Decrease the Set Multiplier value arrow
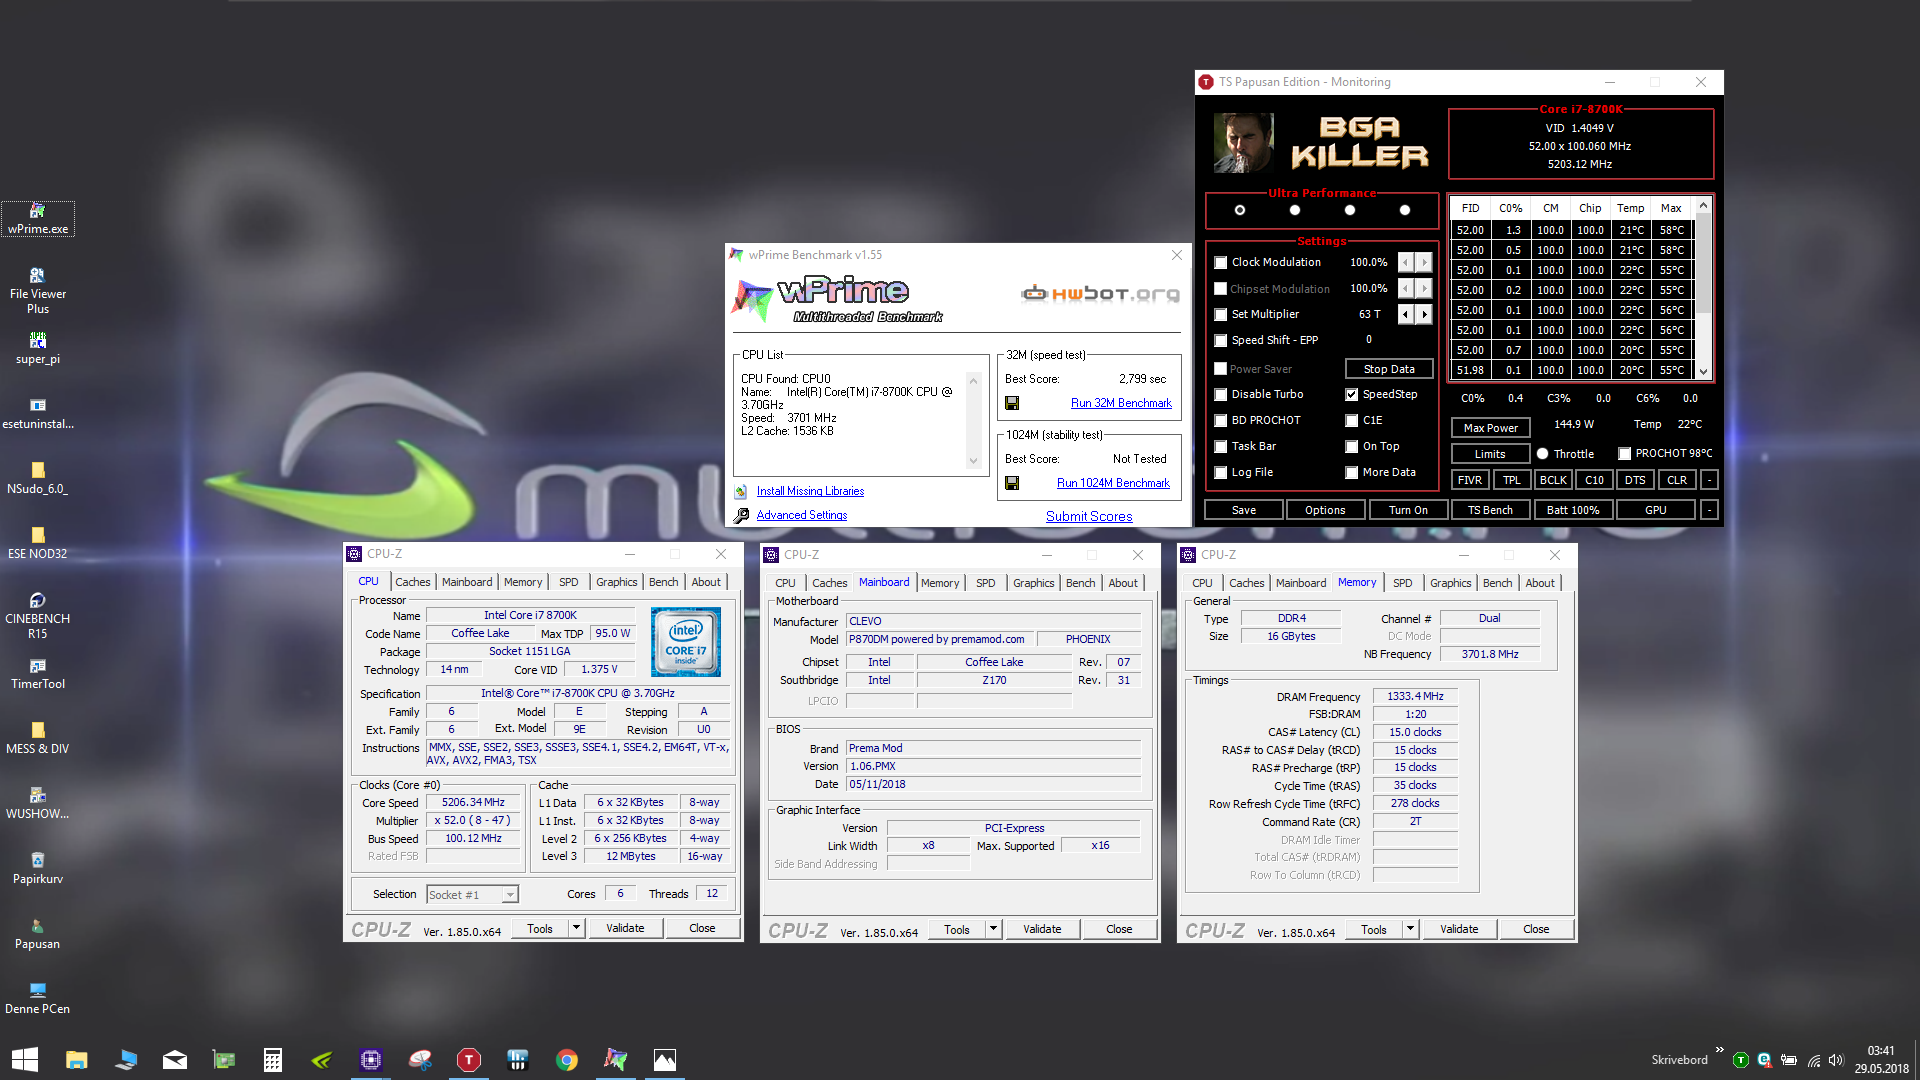The width and height of the screenshot is (1920, 1080). click(1406, 315)
